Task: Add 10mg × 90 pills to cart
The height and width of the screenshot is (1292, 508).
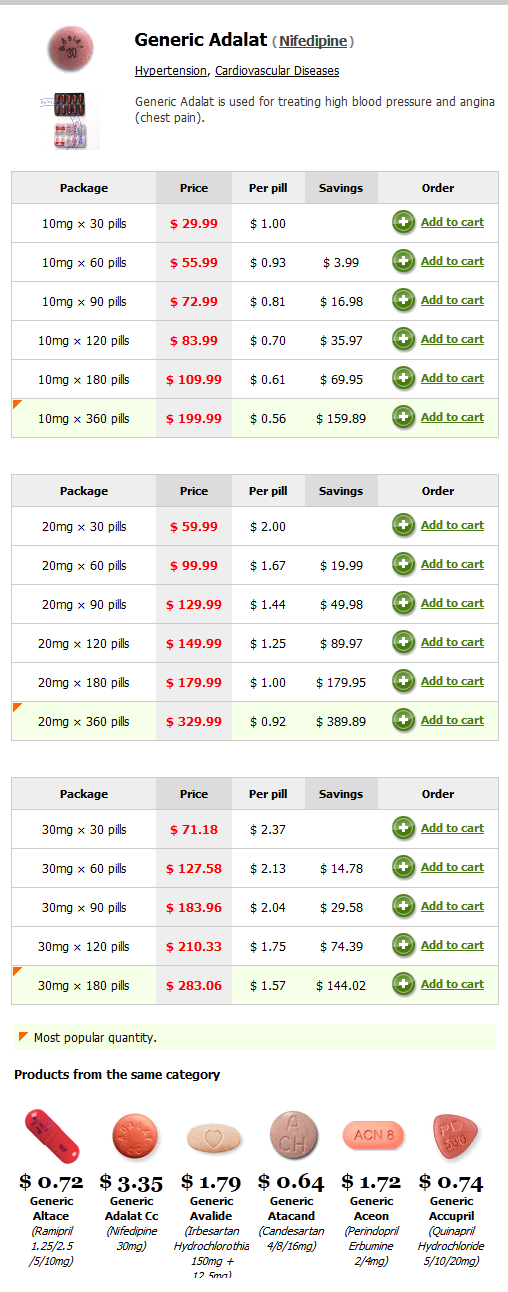Action: point(452,300)
